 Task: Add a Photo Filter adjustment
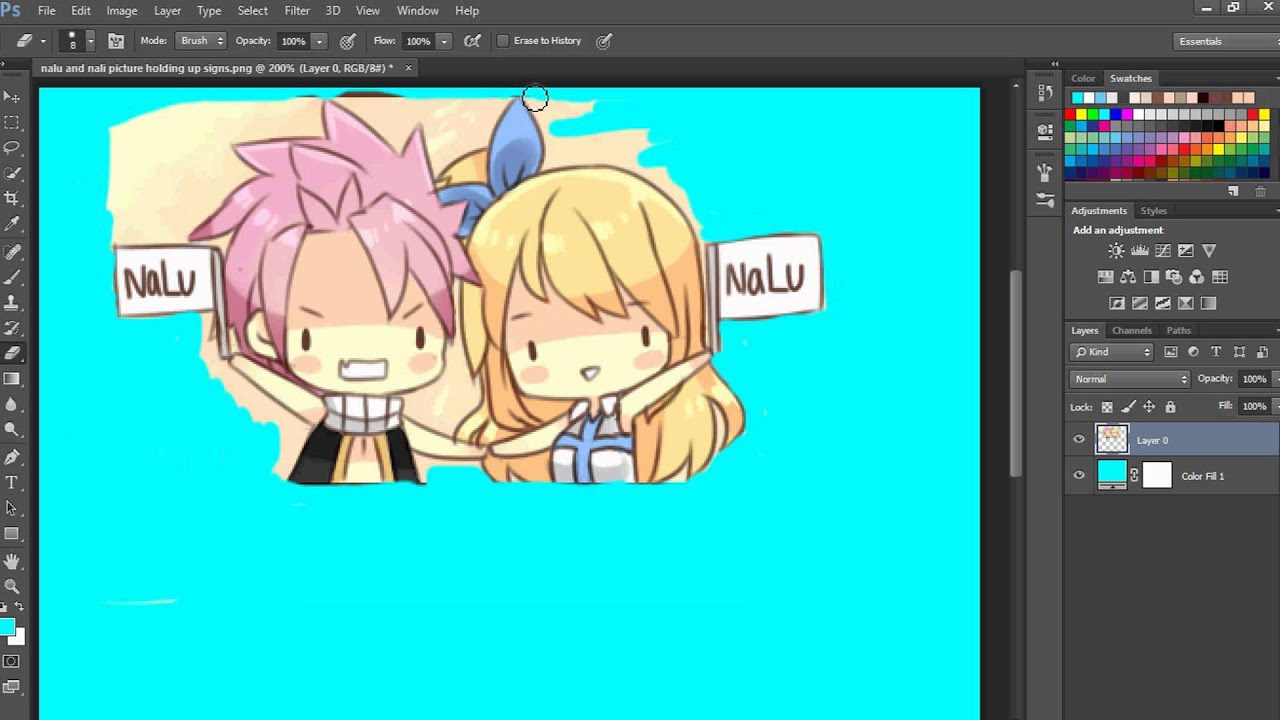point(1174,277)
